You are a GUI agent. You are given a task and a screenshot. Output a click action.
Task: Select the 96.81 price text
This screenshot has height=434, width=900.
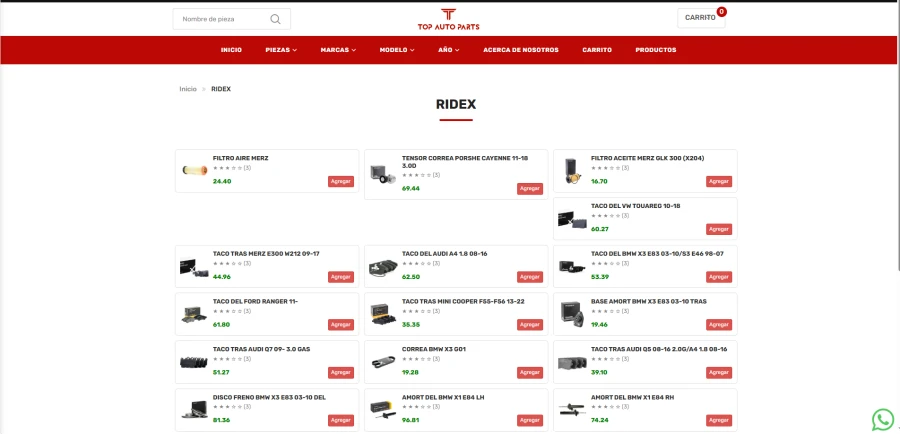coord(411,420)
